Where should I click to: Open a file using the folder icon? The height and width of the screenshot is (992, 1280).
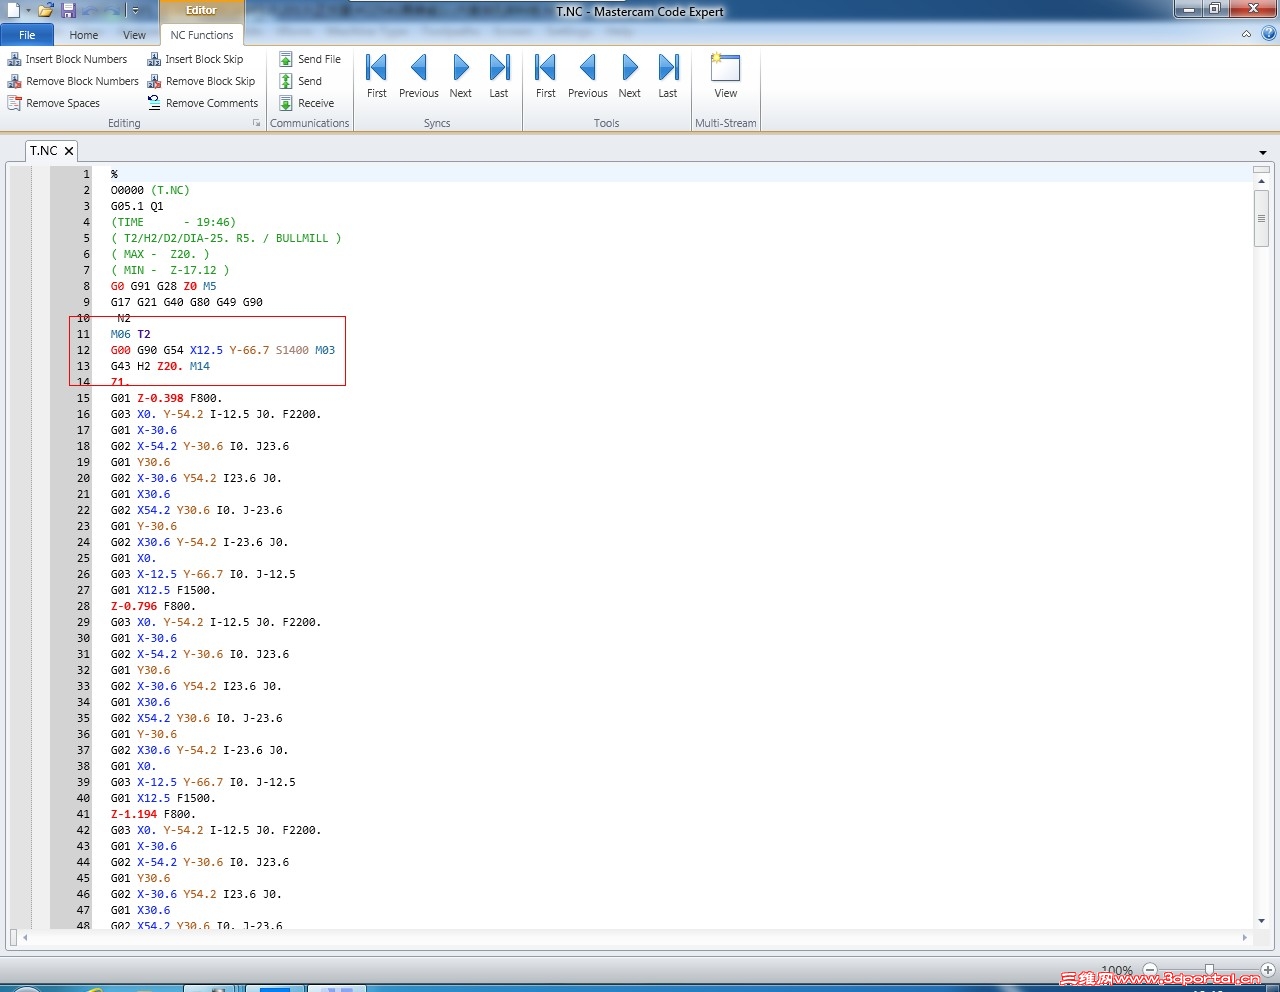coord(45,11)
